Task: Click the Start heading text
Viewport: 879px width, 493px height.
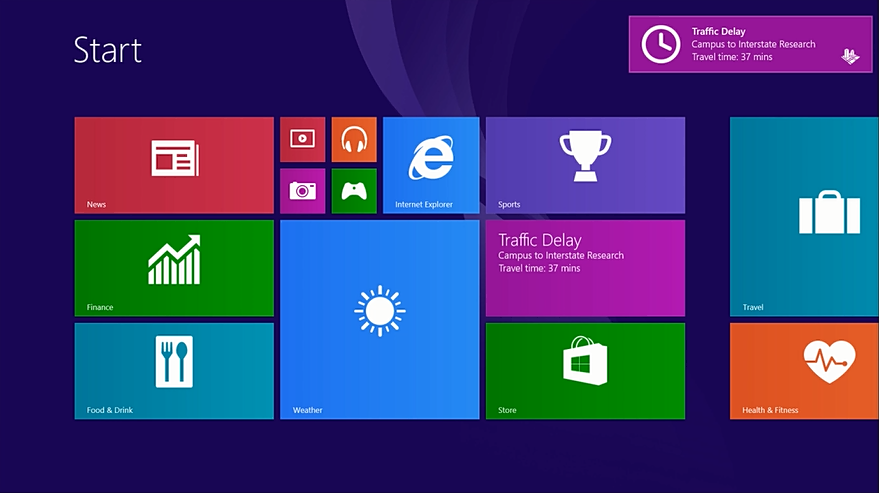Action: point(108,50)
